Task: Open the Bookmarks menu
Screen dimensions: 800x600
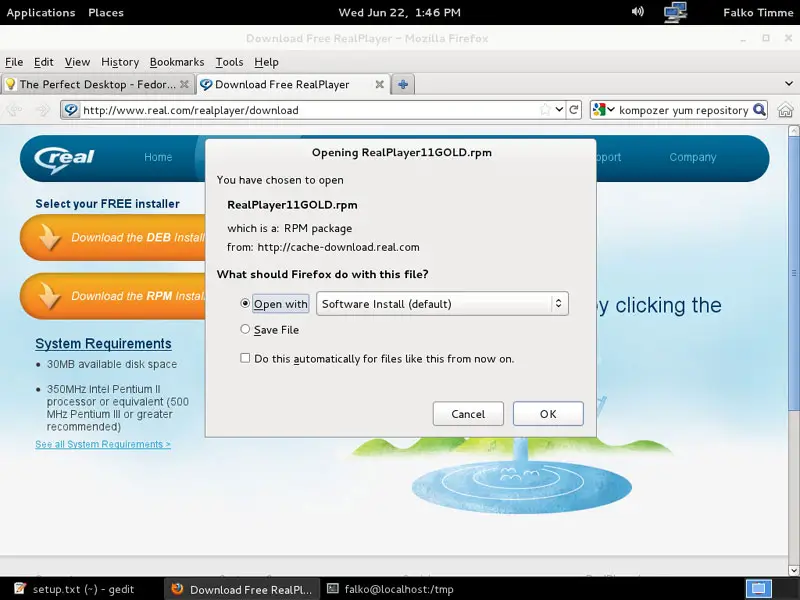Action: [177, 62]
